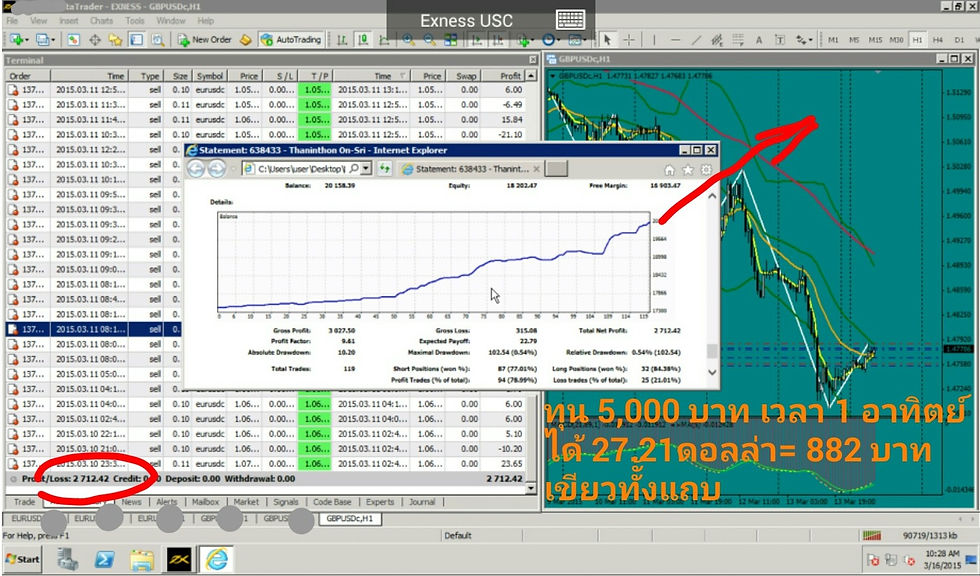Switch to the News terminal tab
This screenshot has height=576, width=980.
(x=131, y=502)
